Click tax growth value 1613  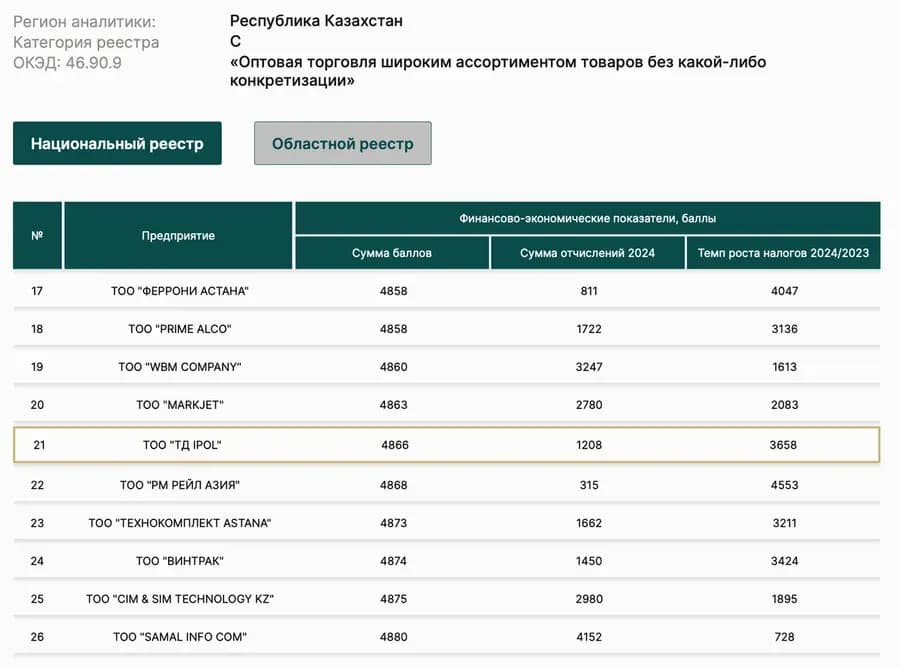(x=785, y=367)
